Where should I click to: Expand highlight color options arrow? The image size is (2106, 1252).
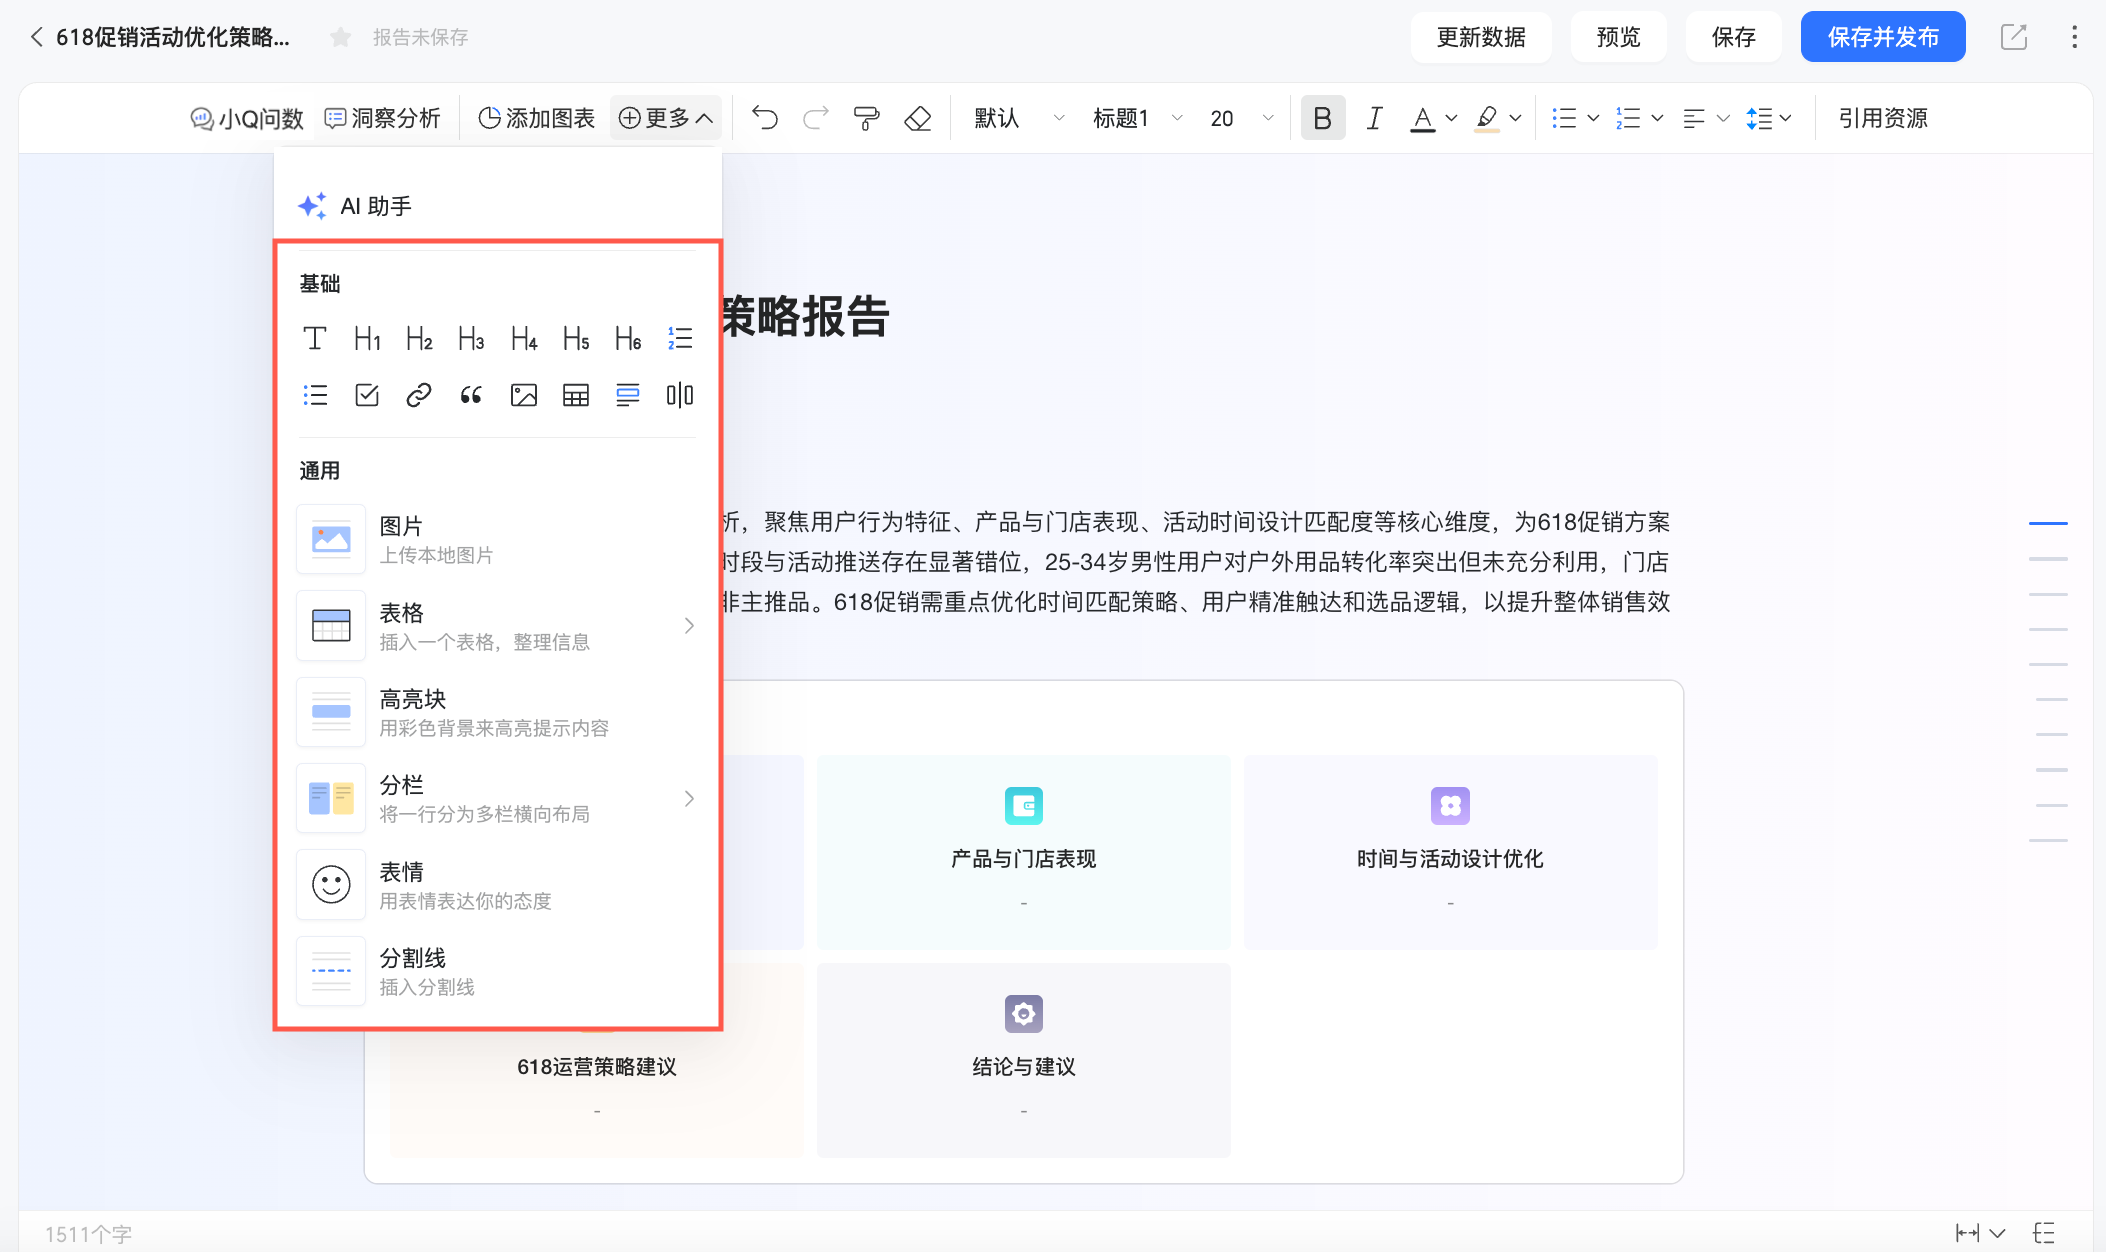(x=1515, y=118)
